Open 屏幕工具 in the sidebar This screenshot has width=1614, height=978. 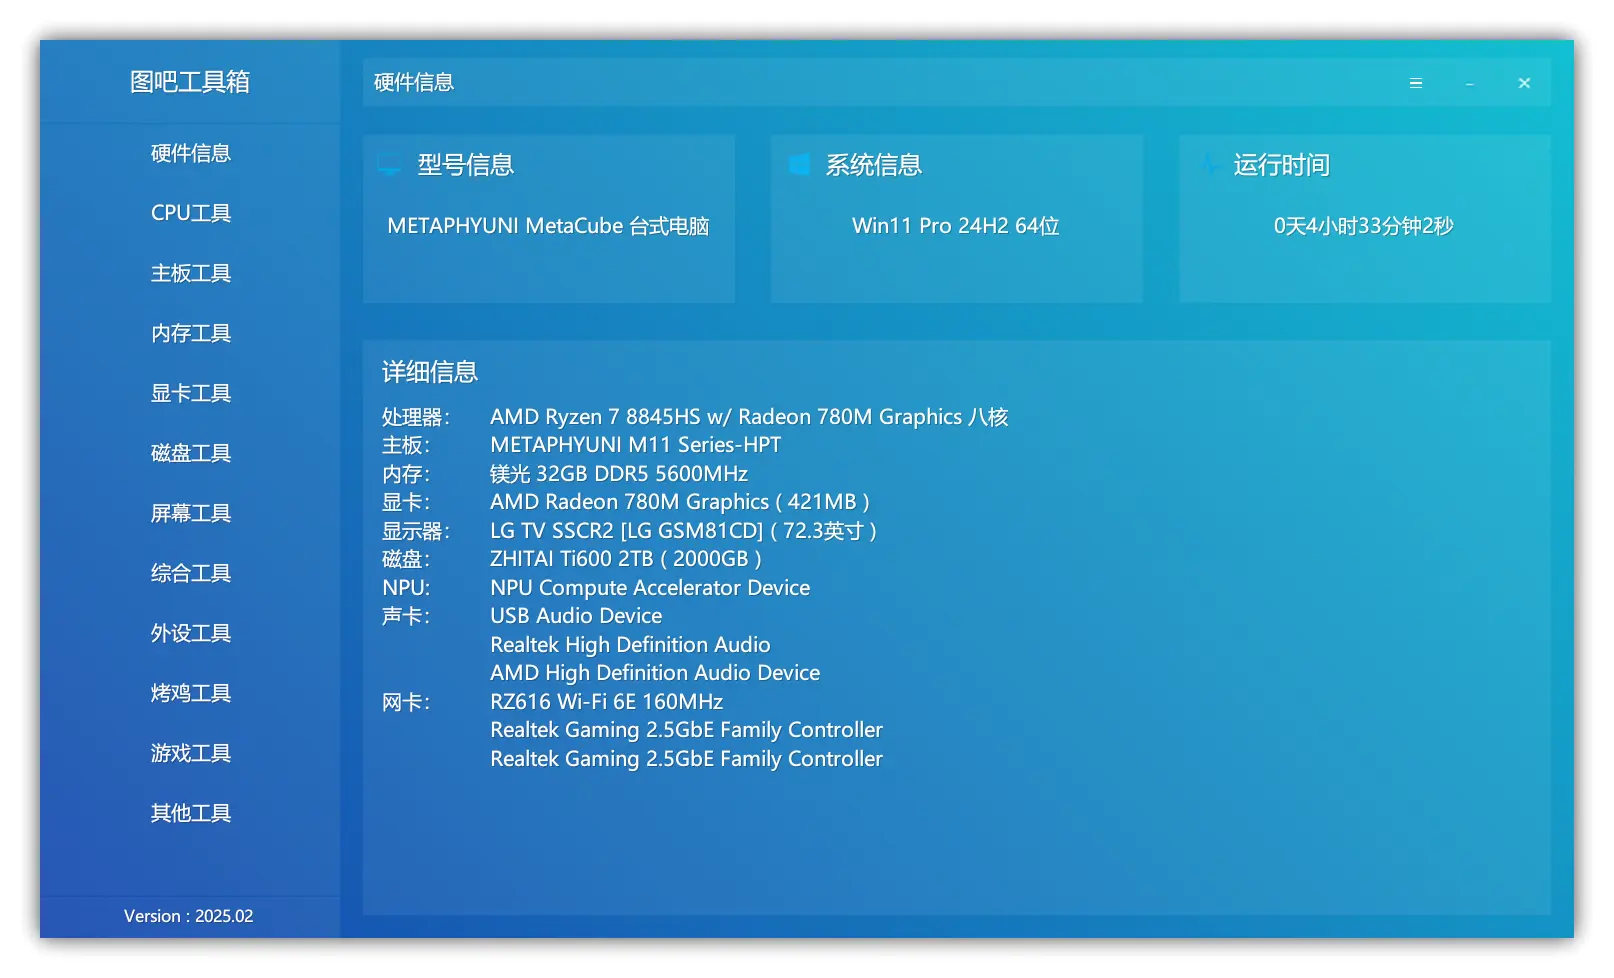[191, 513]
